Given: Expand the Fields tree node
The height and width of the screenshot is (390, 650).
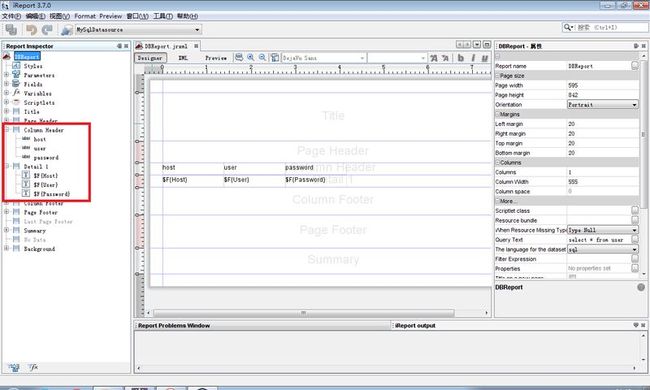Looking at the screenshot, I should tap(6, 84).
